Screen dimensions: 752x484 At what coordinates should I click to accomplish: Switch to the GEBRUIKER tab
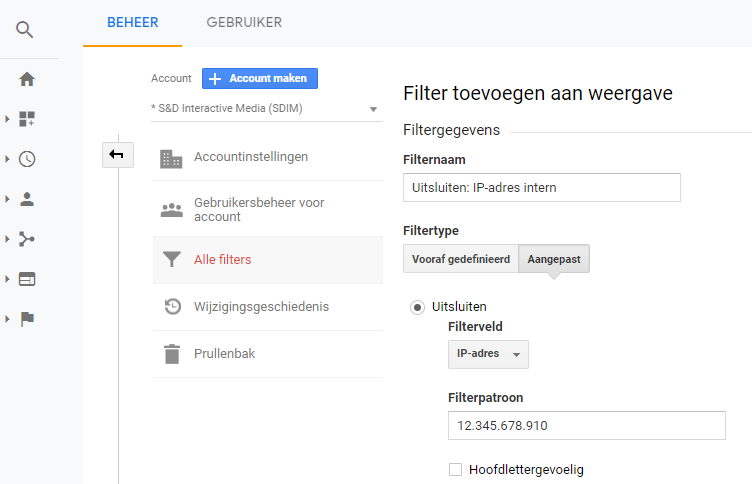click(x=244, y=23)
